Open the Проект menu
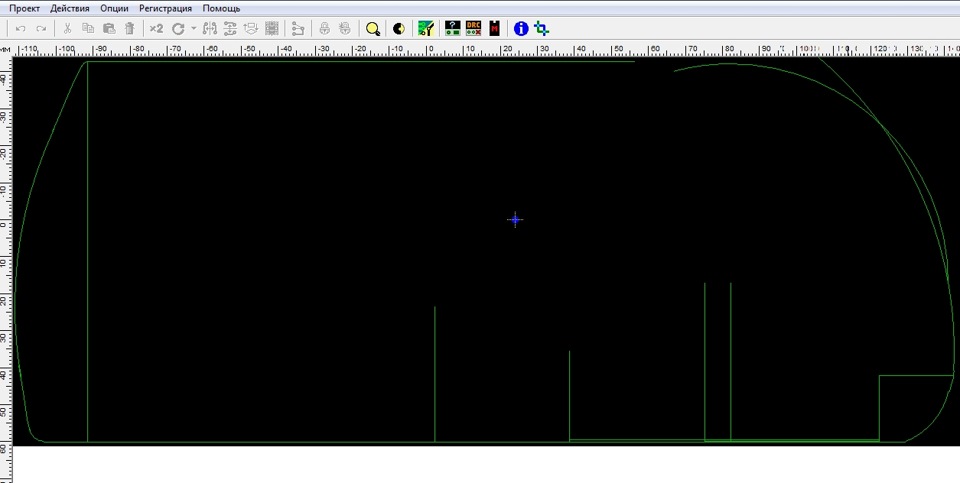 [x=24, y=9]
